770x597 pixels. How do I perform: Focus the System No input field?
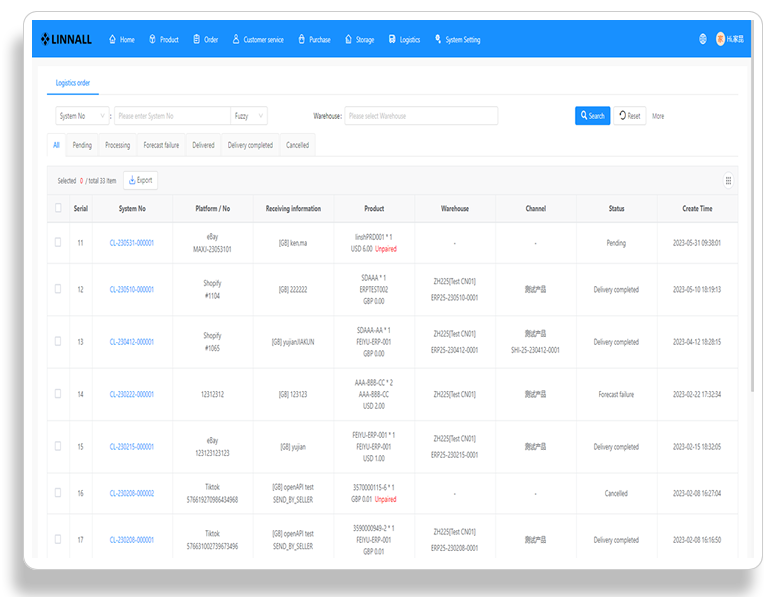(x=172, y=116)
